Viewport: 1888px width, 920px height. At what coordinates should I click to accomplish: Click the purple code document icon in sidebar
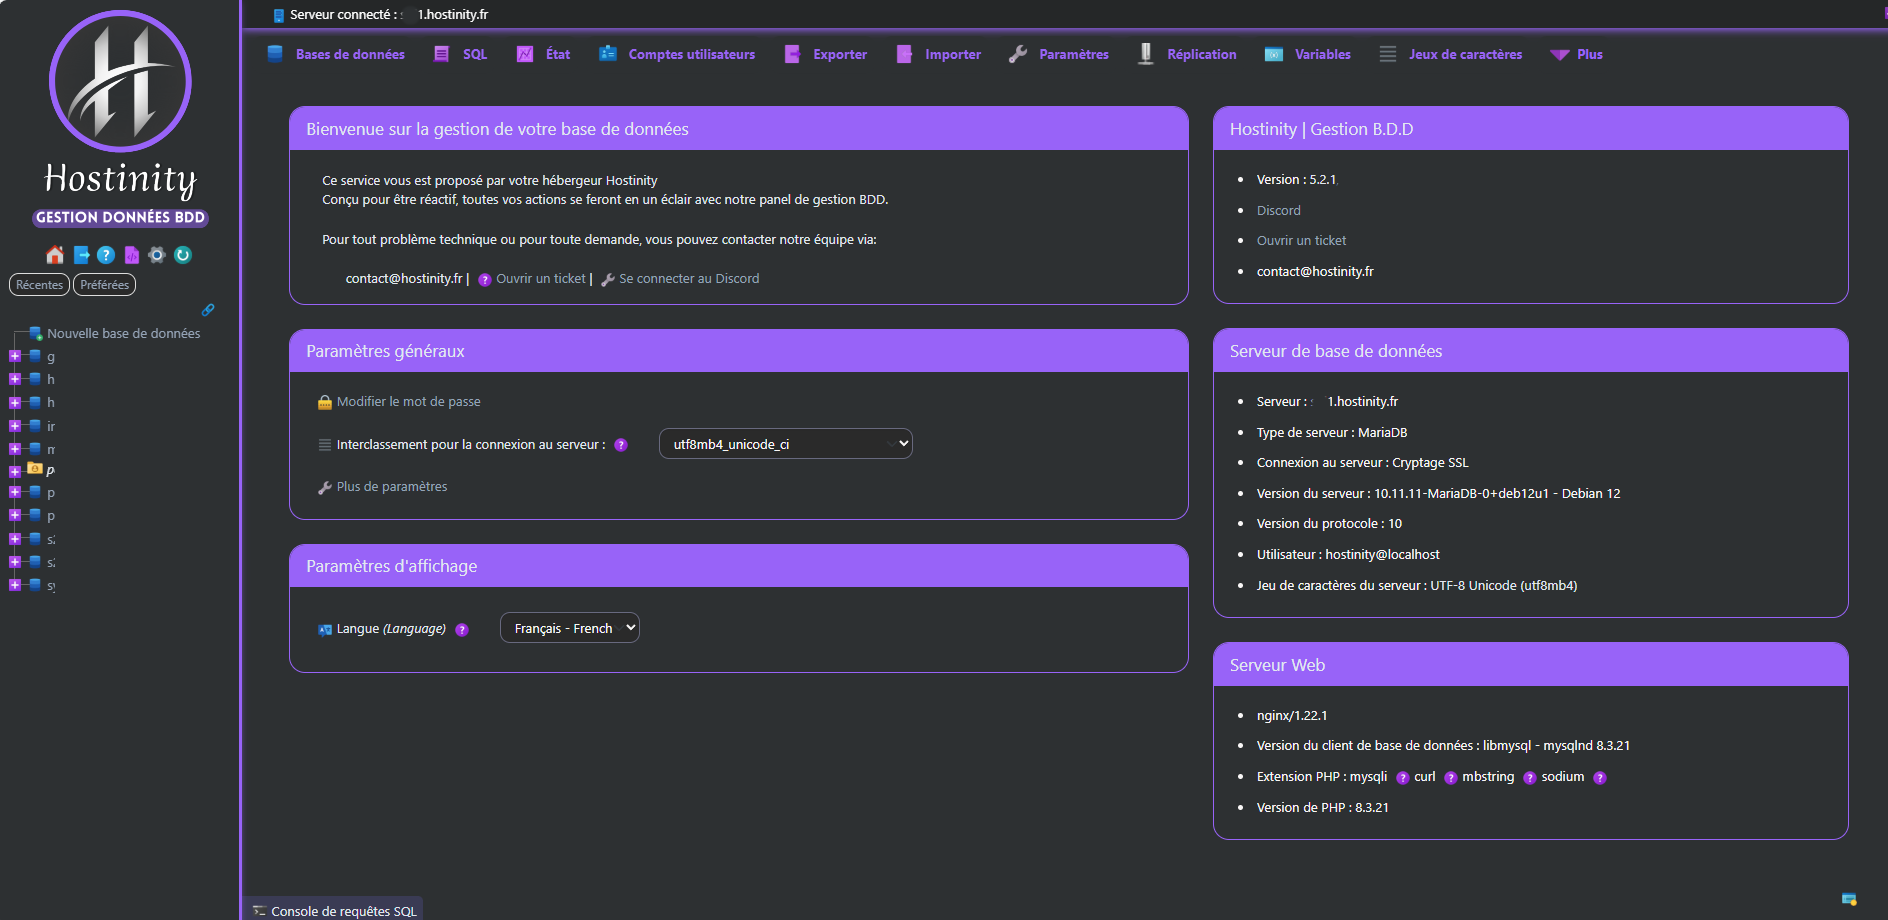131,255
